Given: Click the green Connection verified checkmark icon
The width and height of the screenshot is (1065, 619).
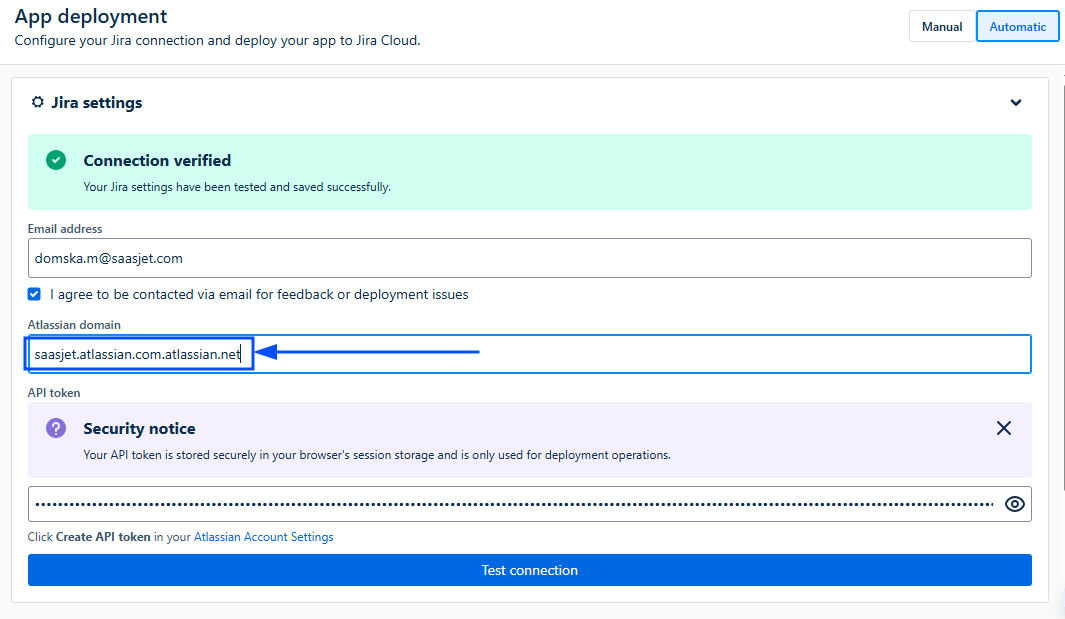Looking at the screenshot, I should [56, 160].
